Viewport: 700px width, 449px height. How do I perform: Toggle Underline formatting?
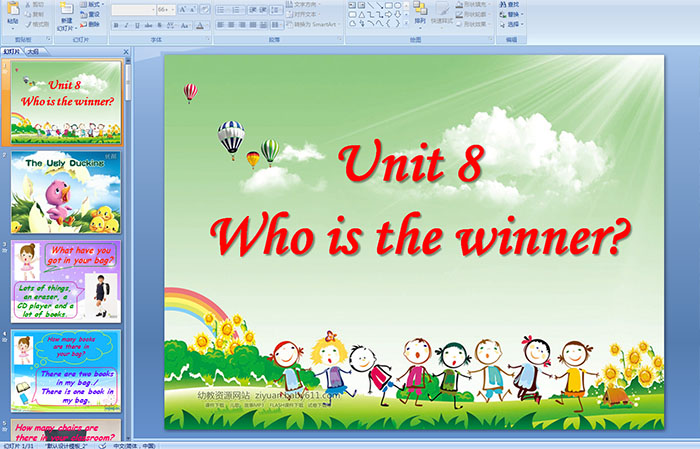(138, 25)
